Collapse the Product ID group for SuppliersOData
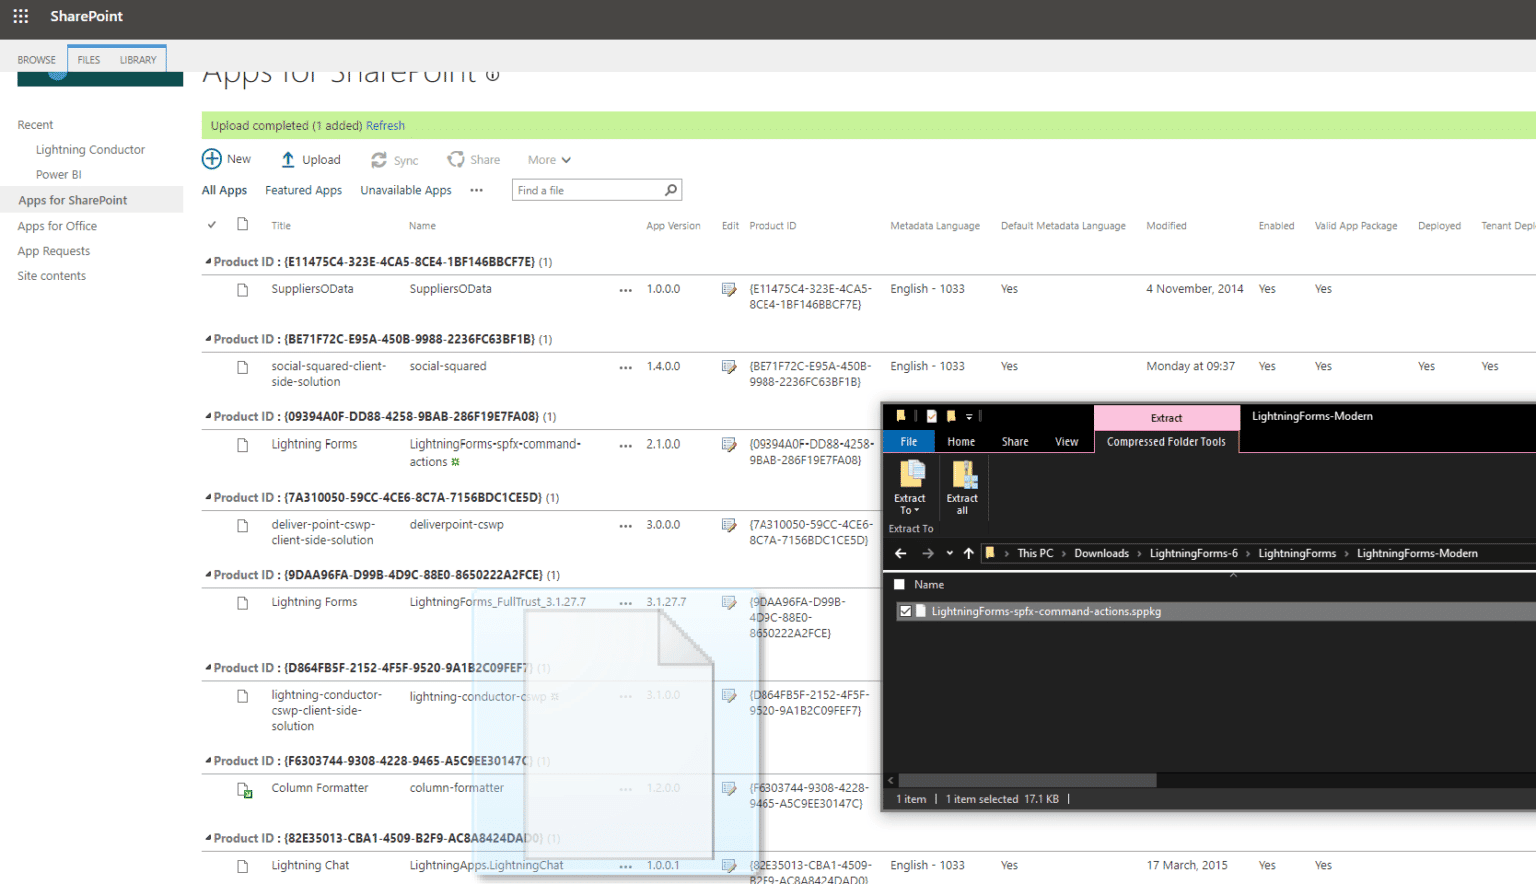Screen dimensions: 1536x884 pyautogui.click(x=207, y=261)
